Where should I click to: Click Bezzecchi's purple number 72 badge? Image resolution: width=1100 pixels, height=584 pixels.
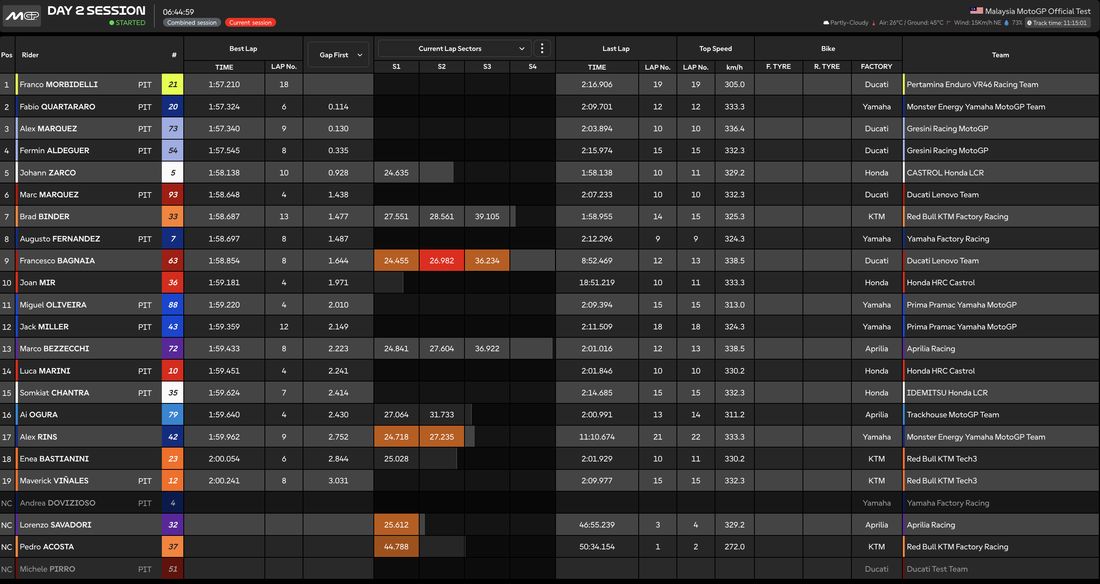tap(173, 348)
